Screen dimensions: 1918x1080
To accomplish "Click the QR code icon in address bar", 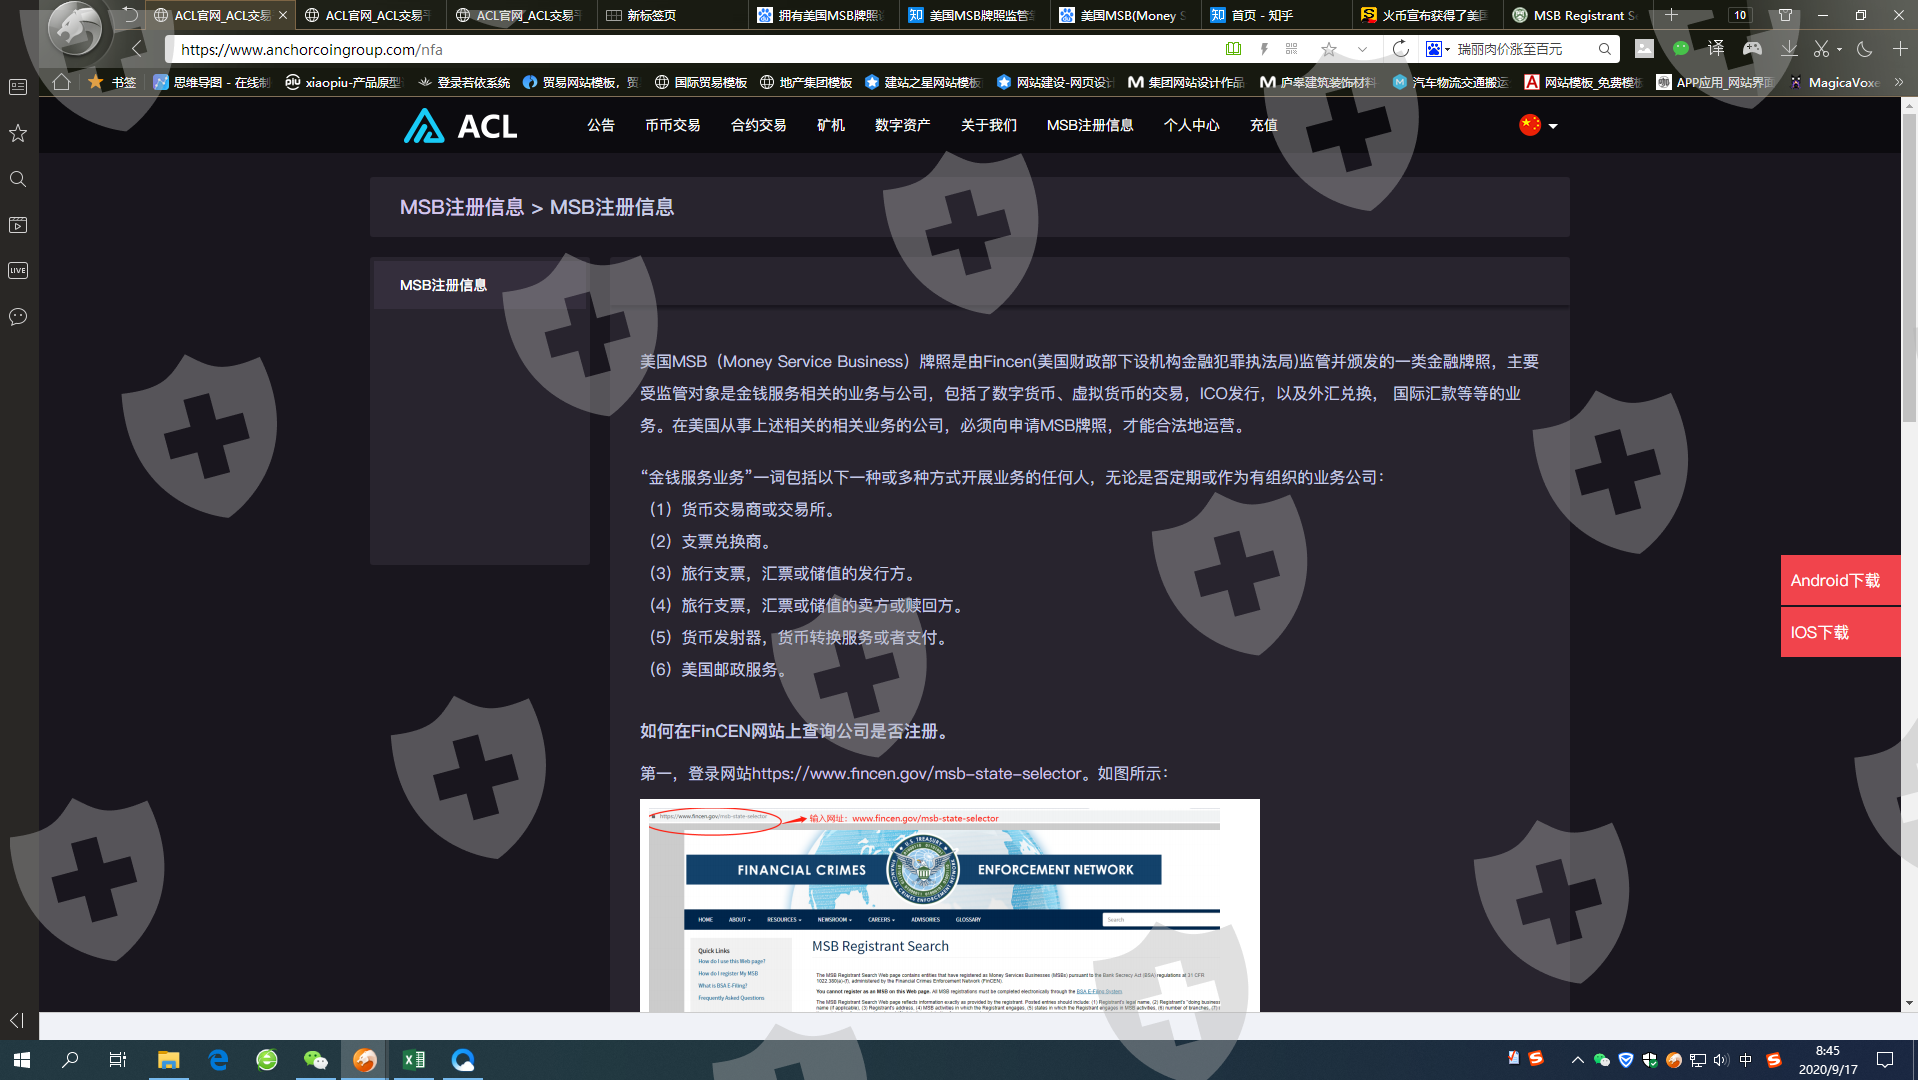I will pos(1292,49).
